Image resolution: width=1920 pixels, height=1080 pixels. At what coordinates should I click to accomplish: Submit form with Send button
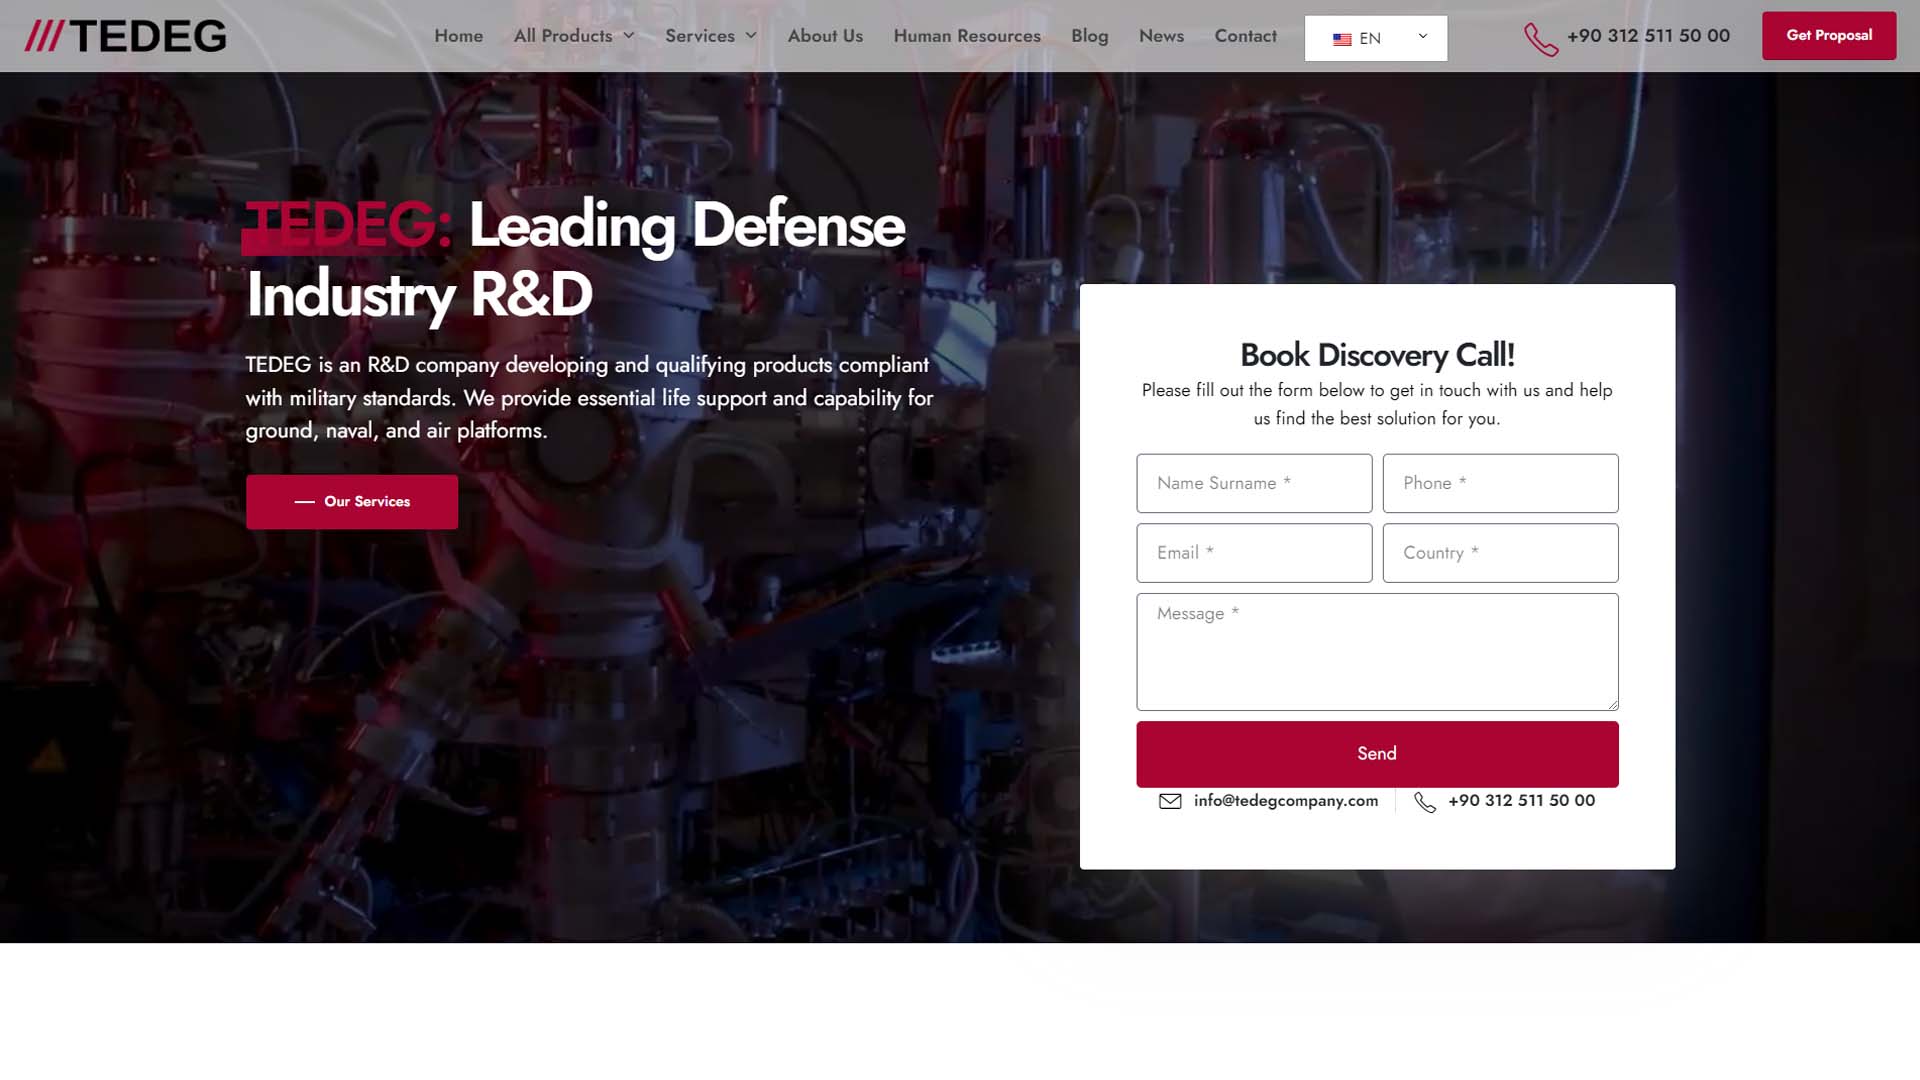1376,754
